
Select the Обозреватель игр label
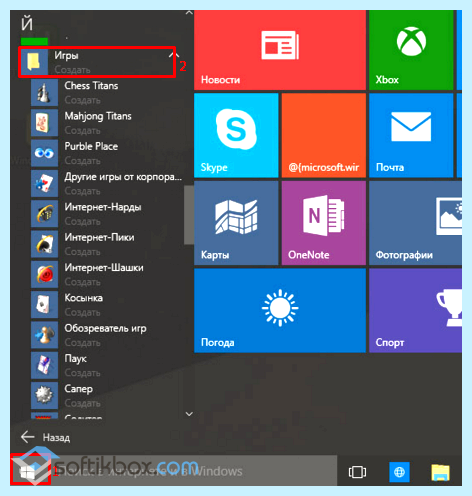106,328
